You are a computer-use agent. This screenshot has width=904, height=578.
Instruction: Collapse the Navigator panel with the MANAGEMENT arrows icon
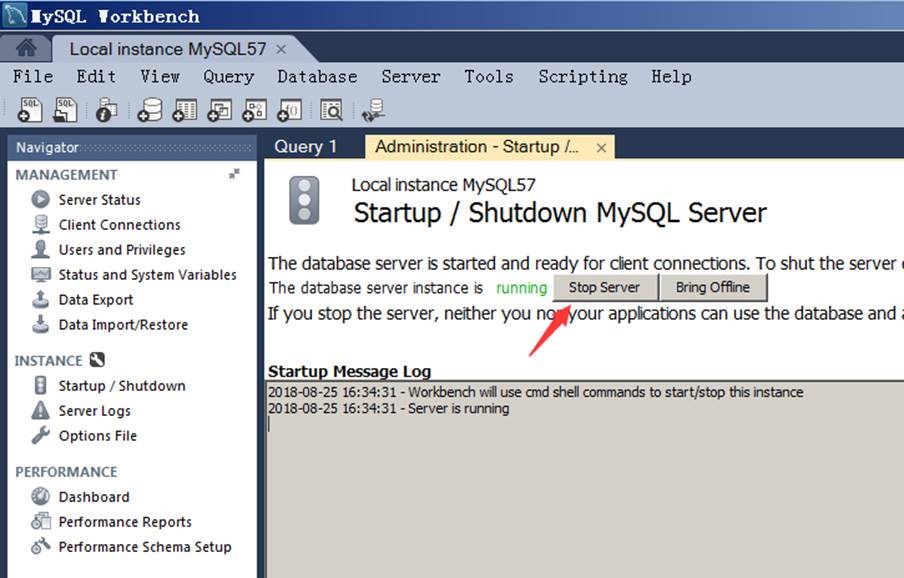(x=234, y=173)
